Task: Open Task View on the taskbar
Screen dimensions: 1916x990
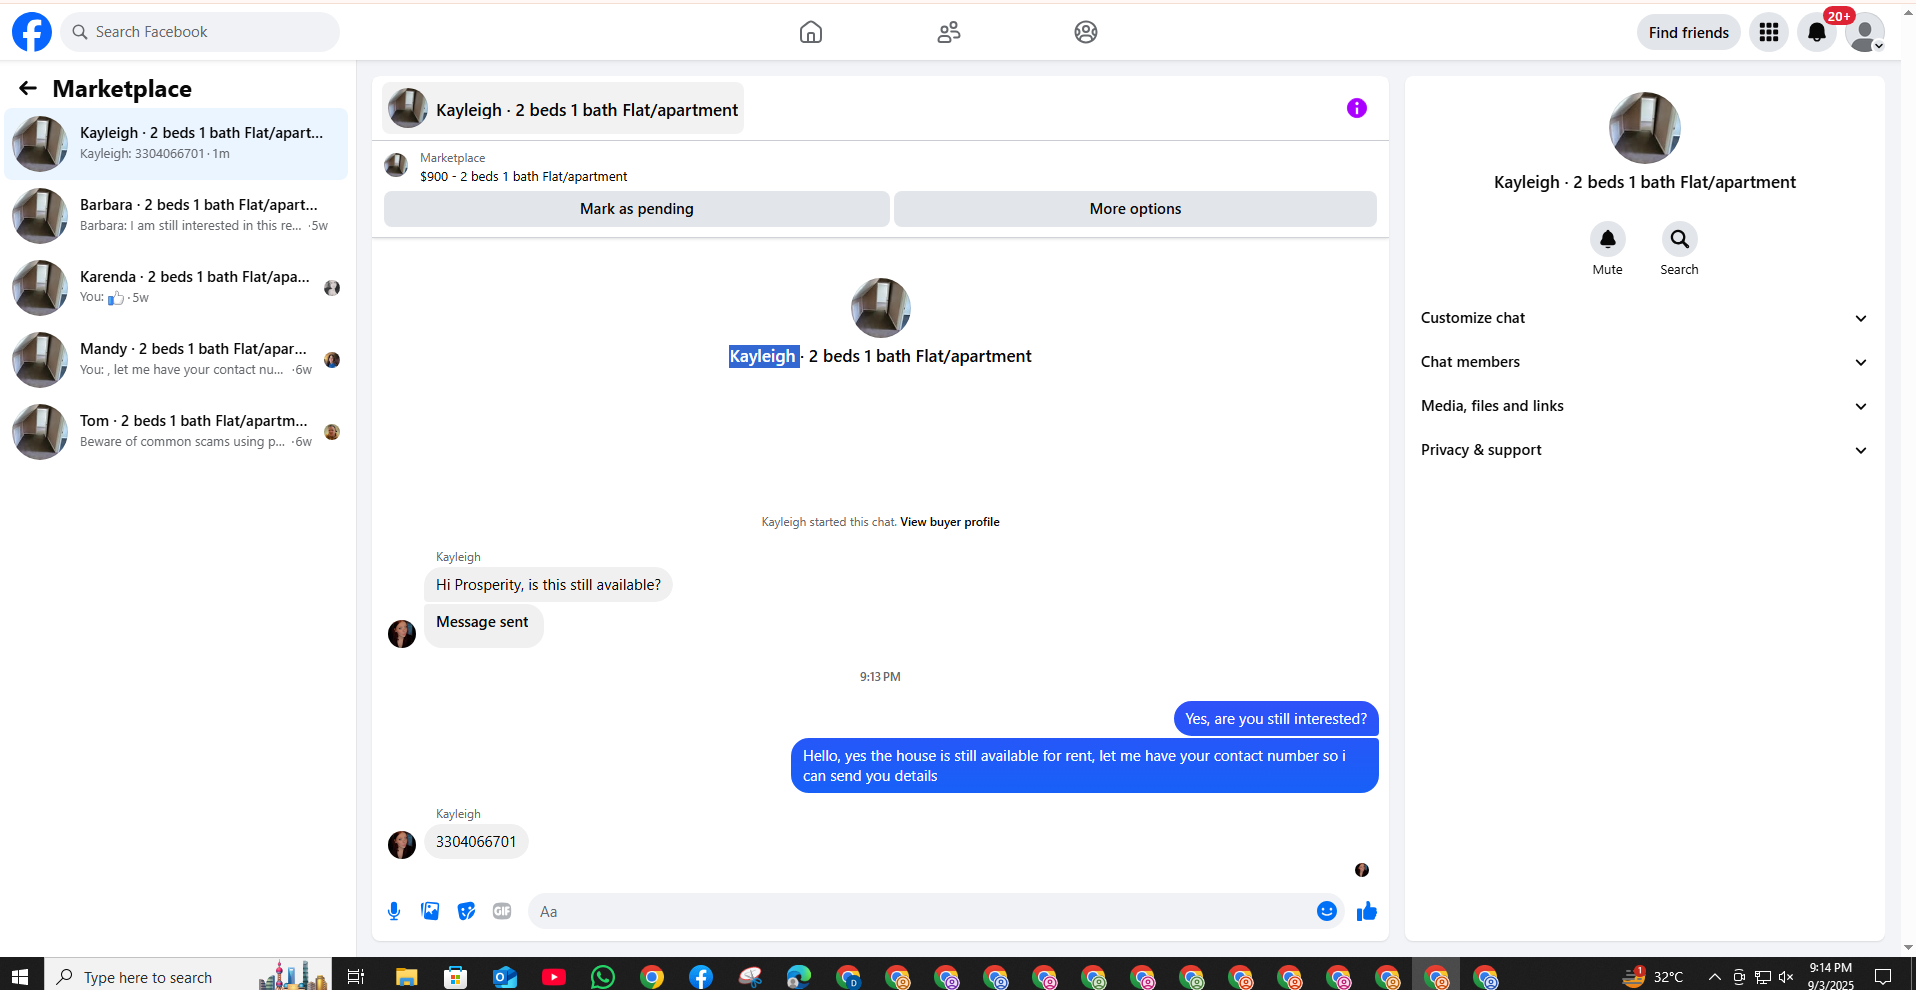Action: (356, 977)
